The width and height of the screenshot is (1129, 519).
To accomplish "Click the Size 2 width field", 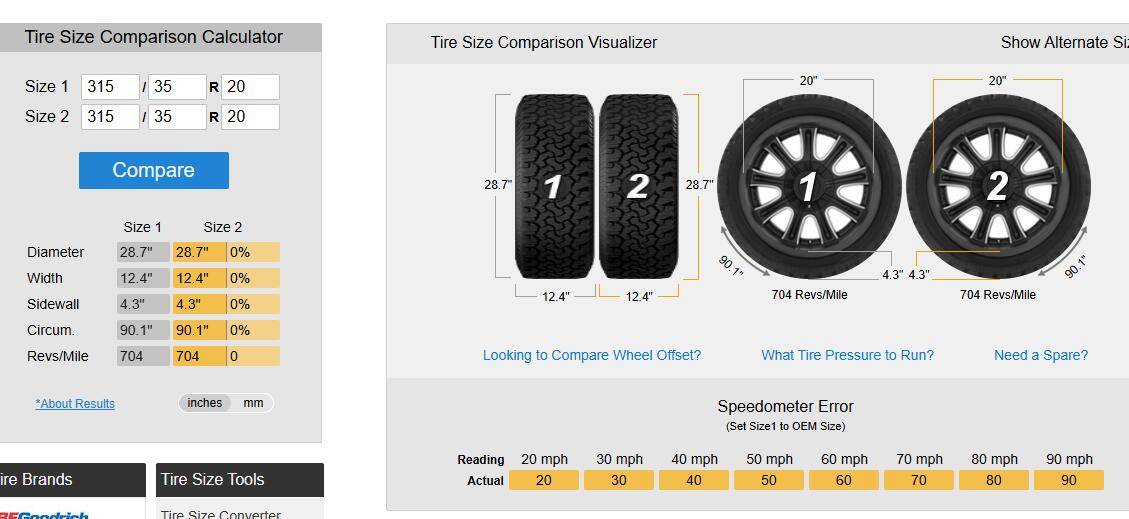I will point(110,117).
